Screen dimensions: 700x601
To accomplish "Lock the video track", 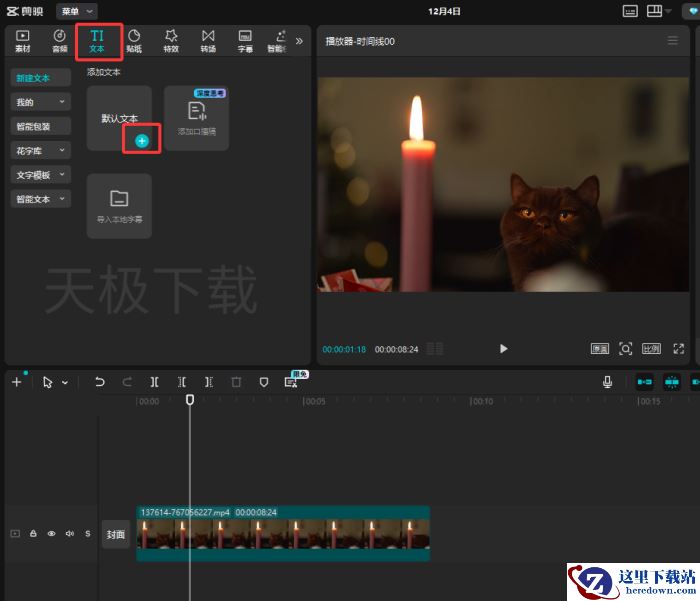I will [x=33, y=534].
